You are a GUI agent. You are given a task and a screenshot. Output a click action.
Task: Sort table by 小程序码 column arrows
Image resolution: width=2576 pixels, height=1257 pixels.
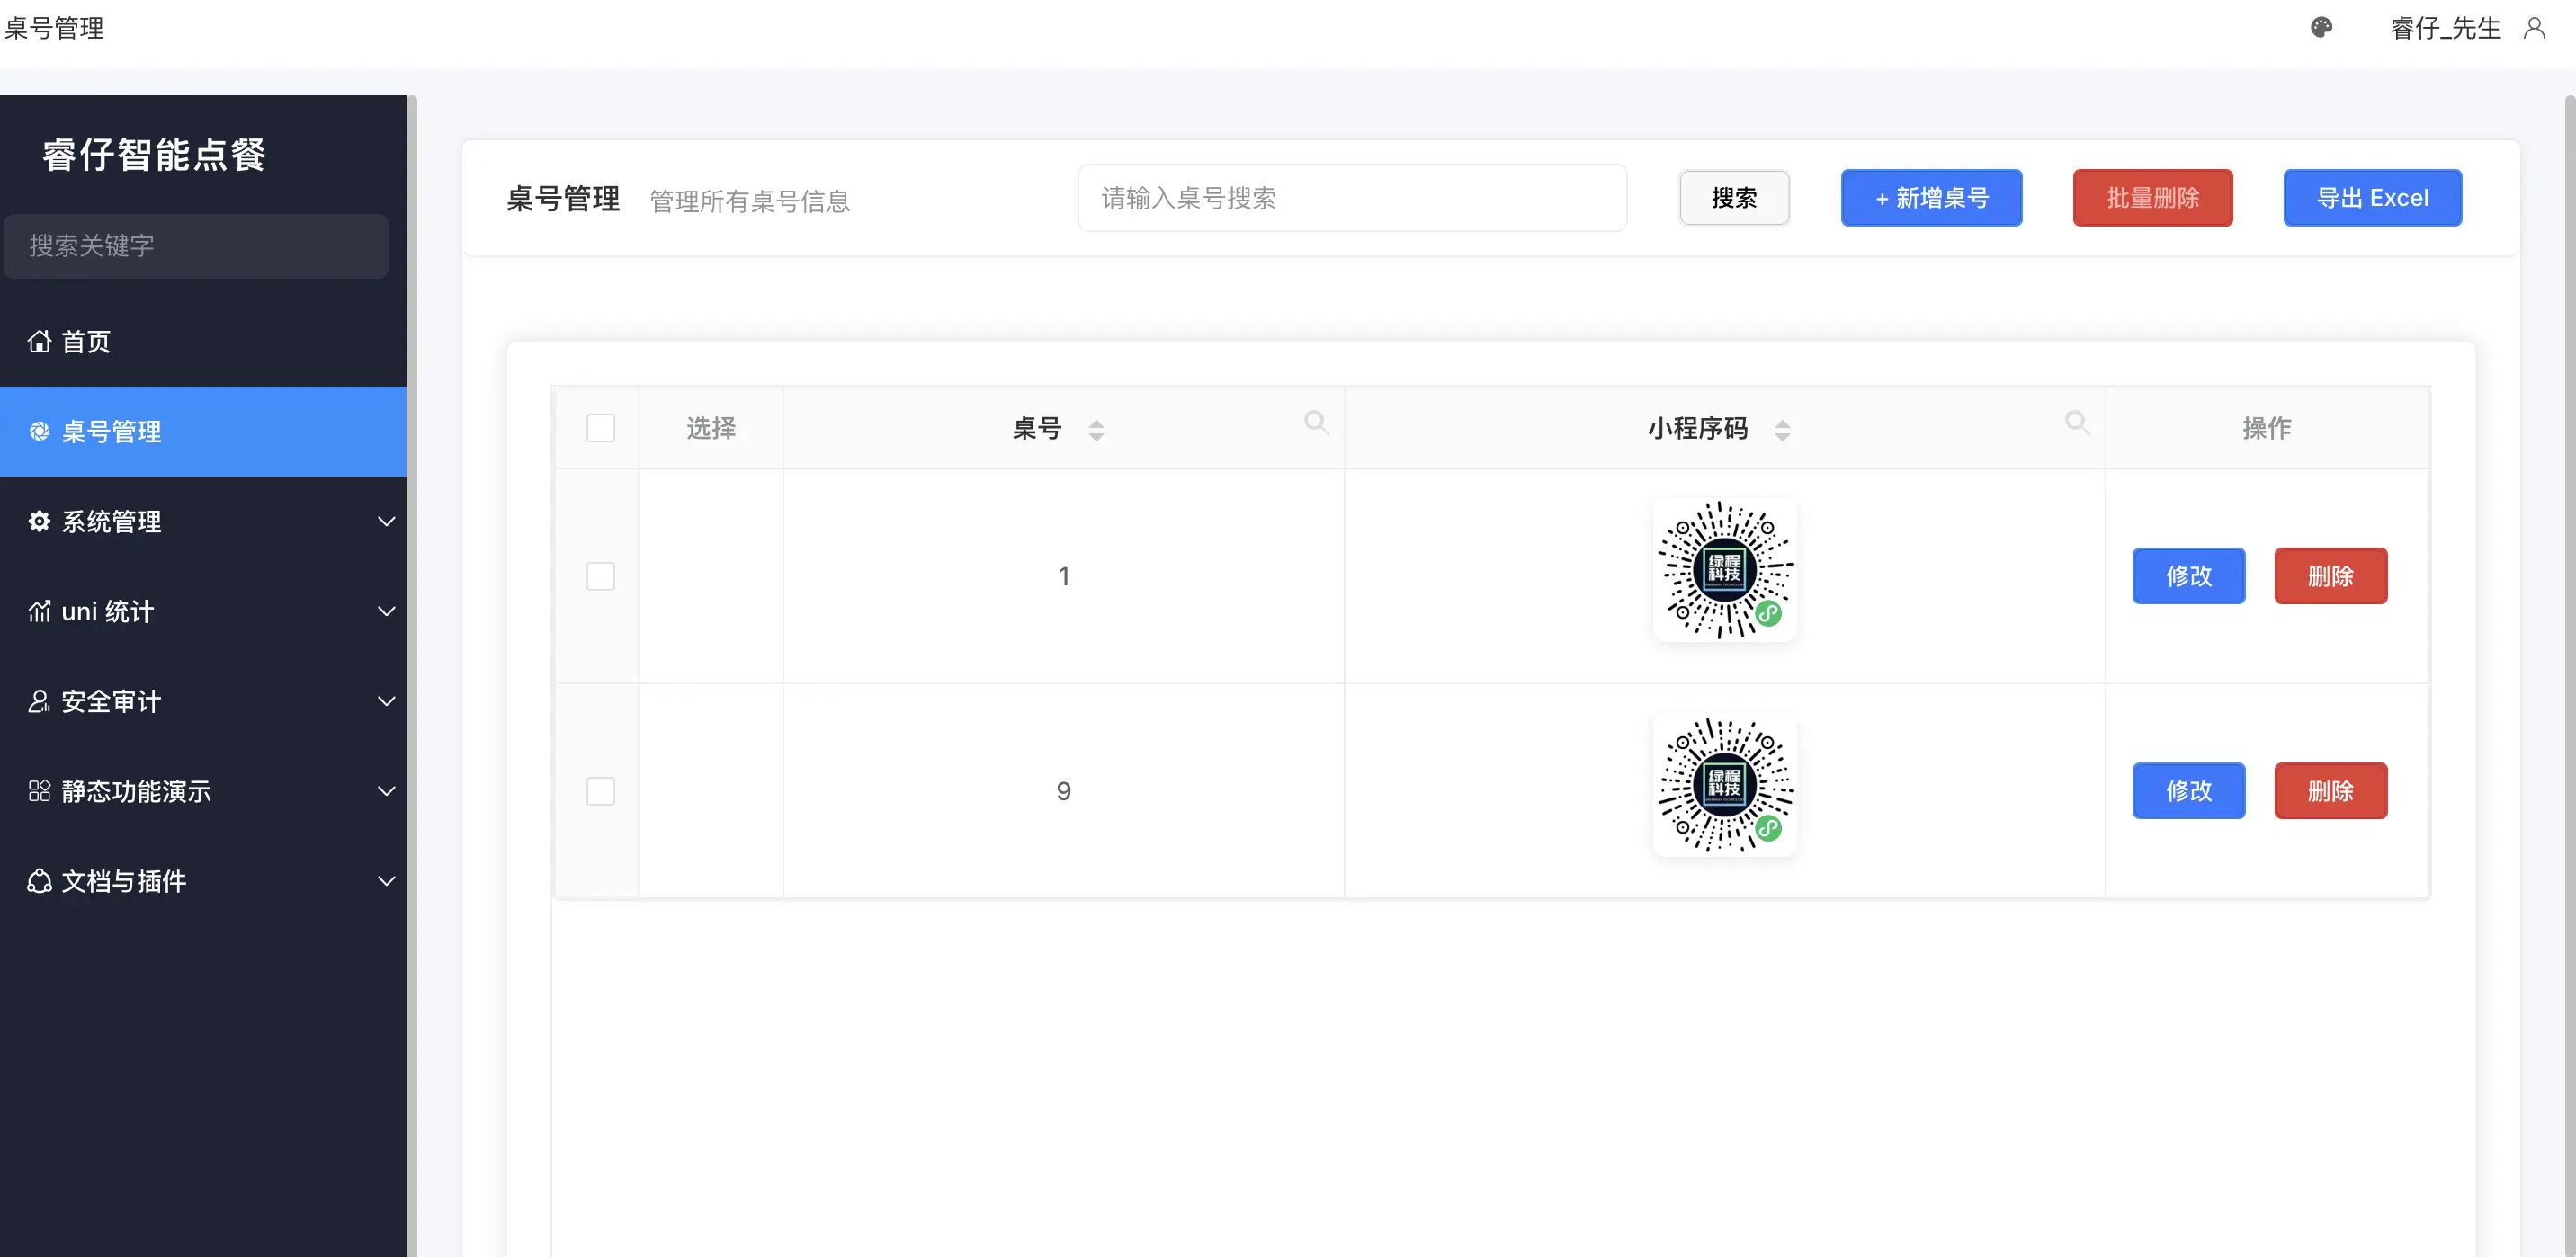1782,430
